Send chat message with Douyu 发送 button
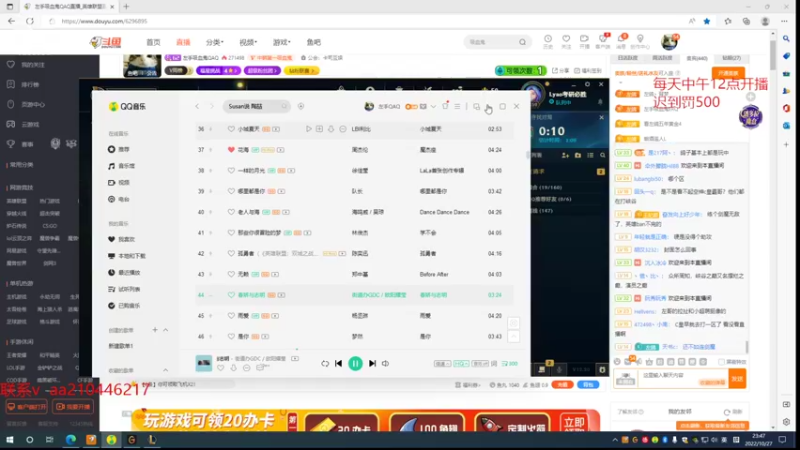 pyautogui.click(x=737, y=379)
